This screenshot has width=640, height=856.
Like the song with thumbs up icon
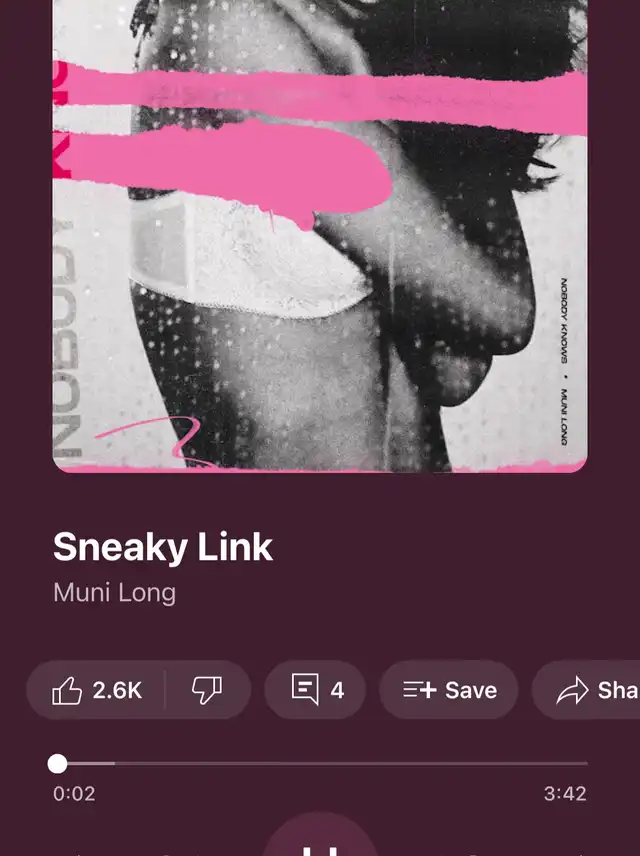[x=67, y=691]
